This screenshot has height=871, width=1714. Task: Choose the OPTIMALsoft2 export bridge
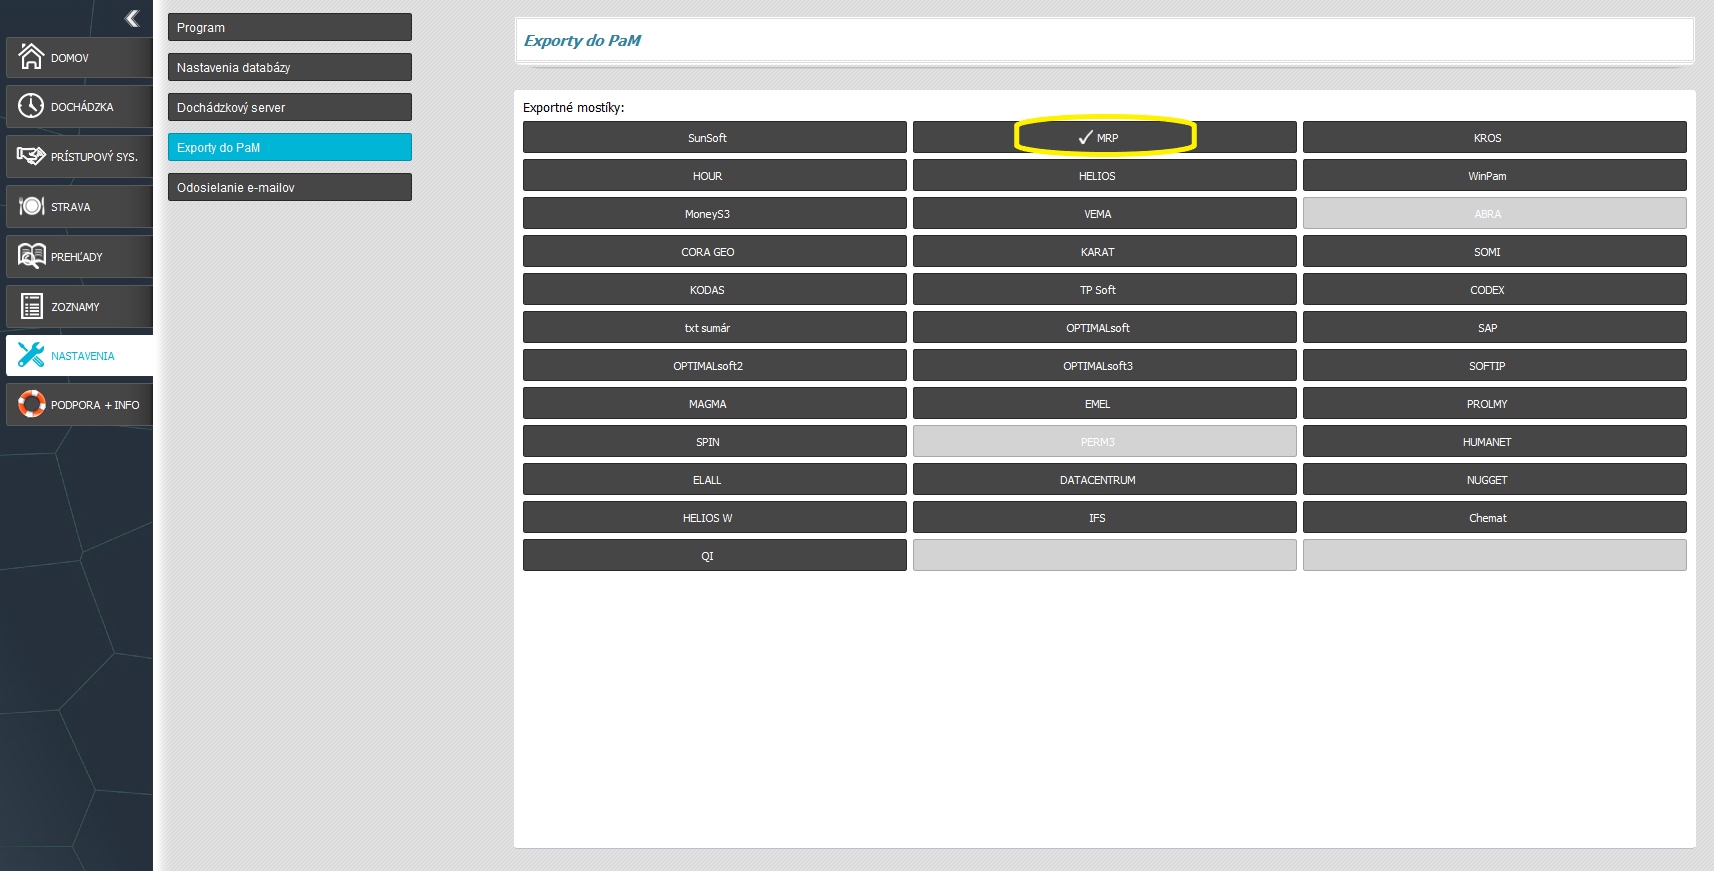pyautogui.click(x=715, y=365)
